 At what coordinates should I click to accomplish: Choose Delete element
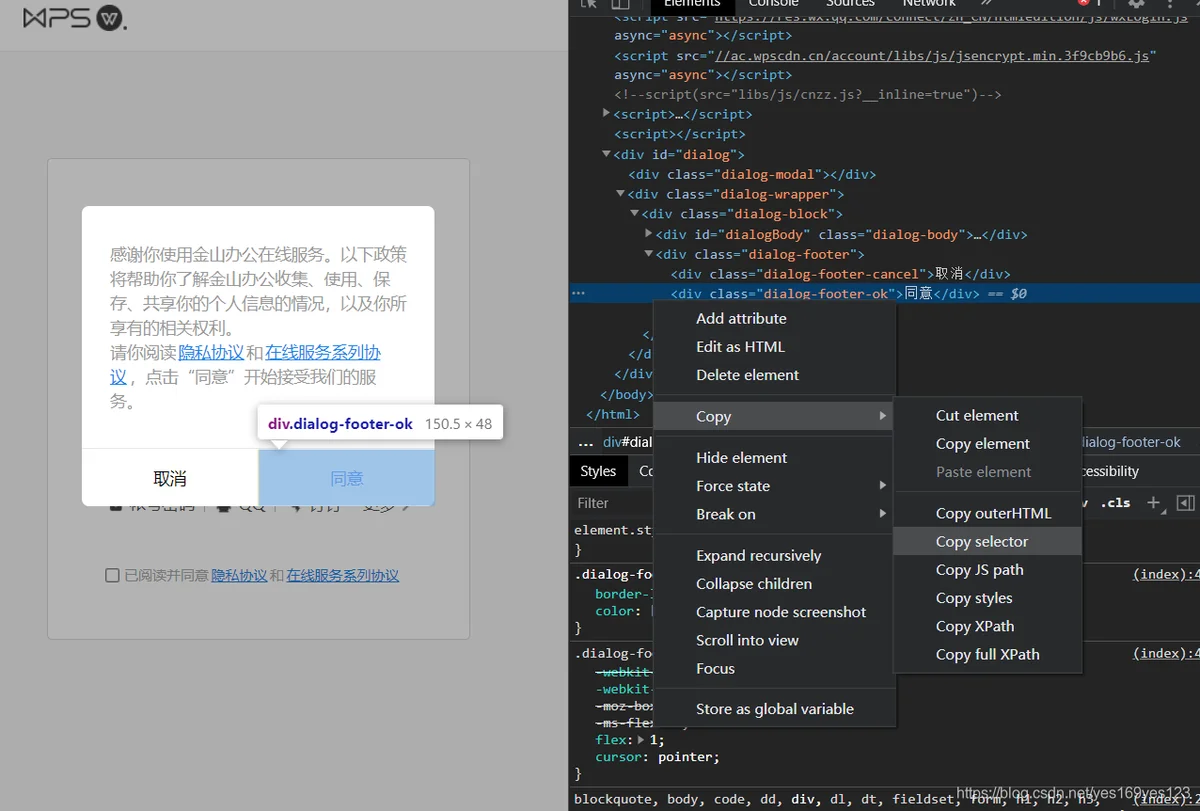[x=774, y=375]
